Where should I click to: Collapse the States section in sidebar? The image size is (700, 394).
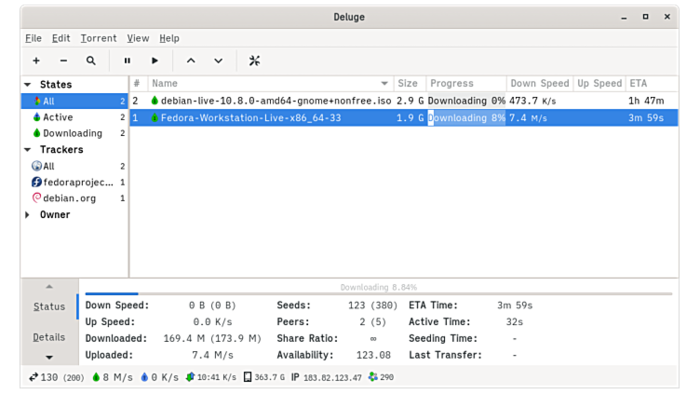[x=28, y=84]
